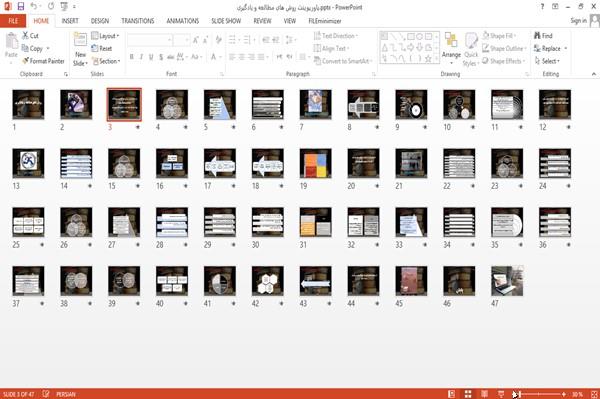This screenshot has width=600, height=399.
Task: Fit slide to window icon in status bar
Action: (594, 394)
